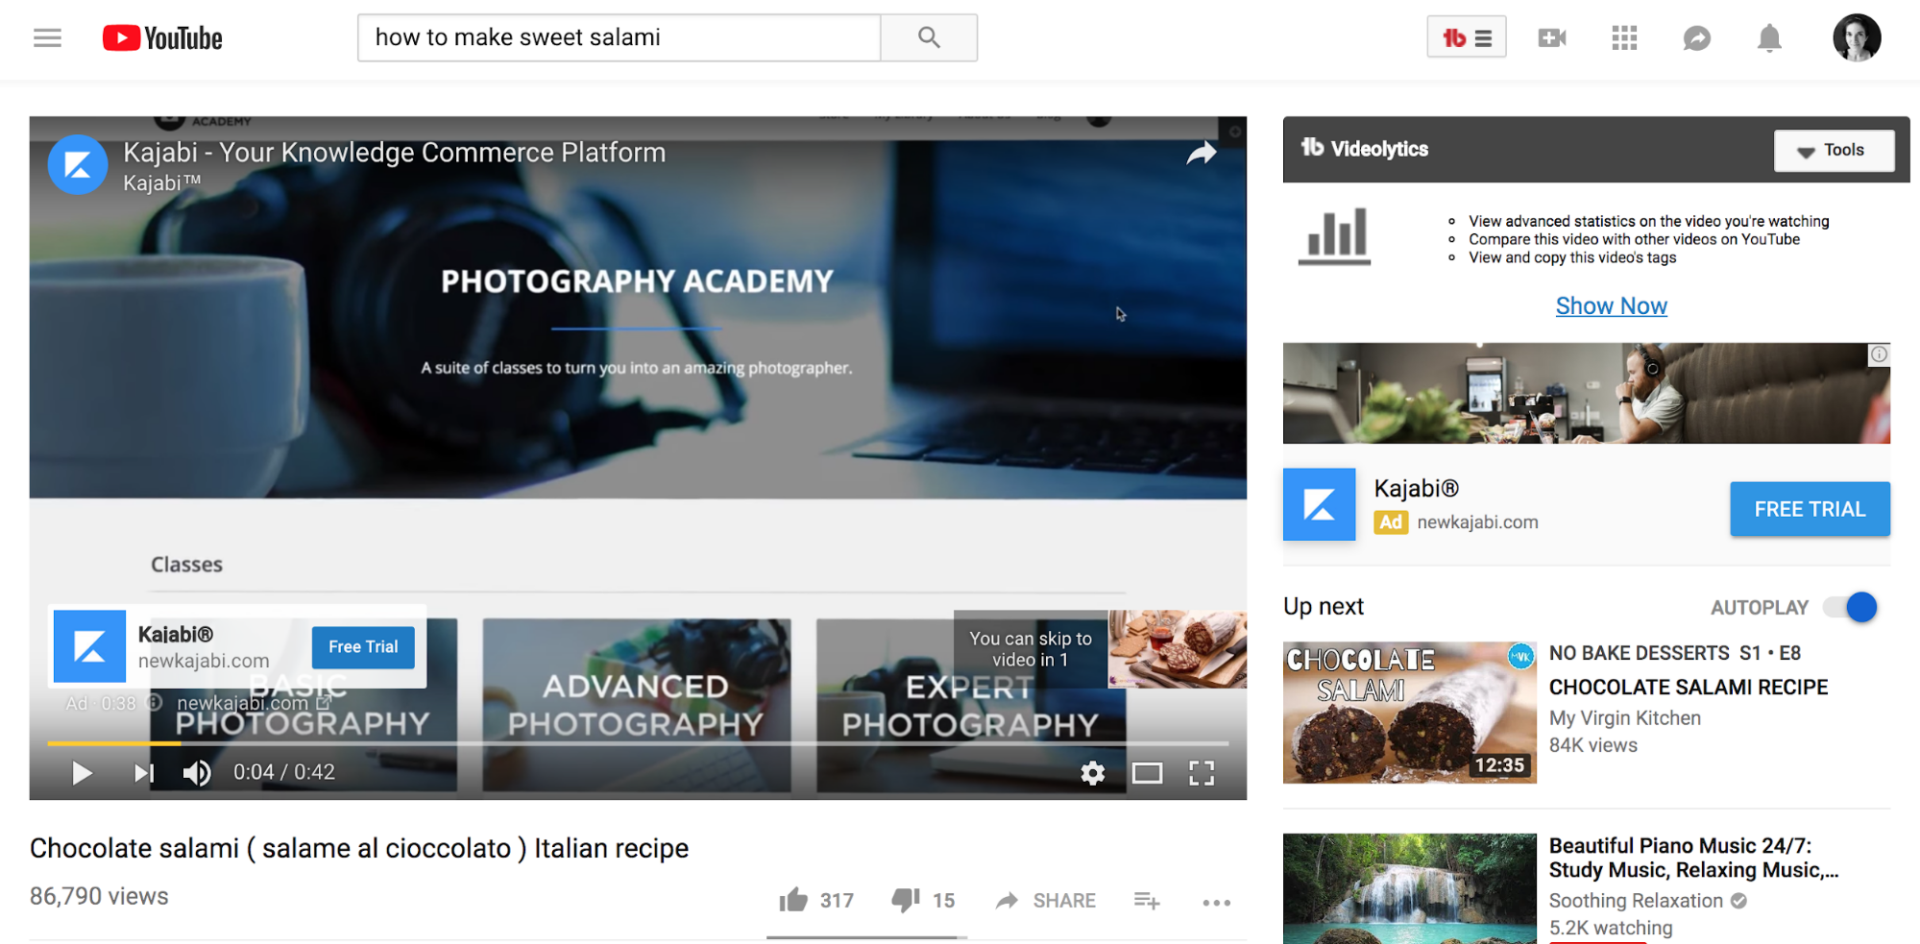The height and width of the screenshot is (944, 1920).
Task: Open the Chocolate Salami Recipe thumbnail
Action: (1409, 712)
